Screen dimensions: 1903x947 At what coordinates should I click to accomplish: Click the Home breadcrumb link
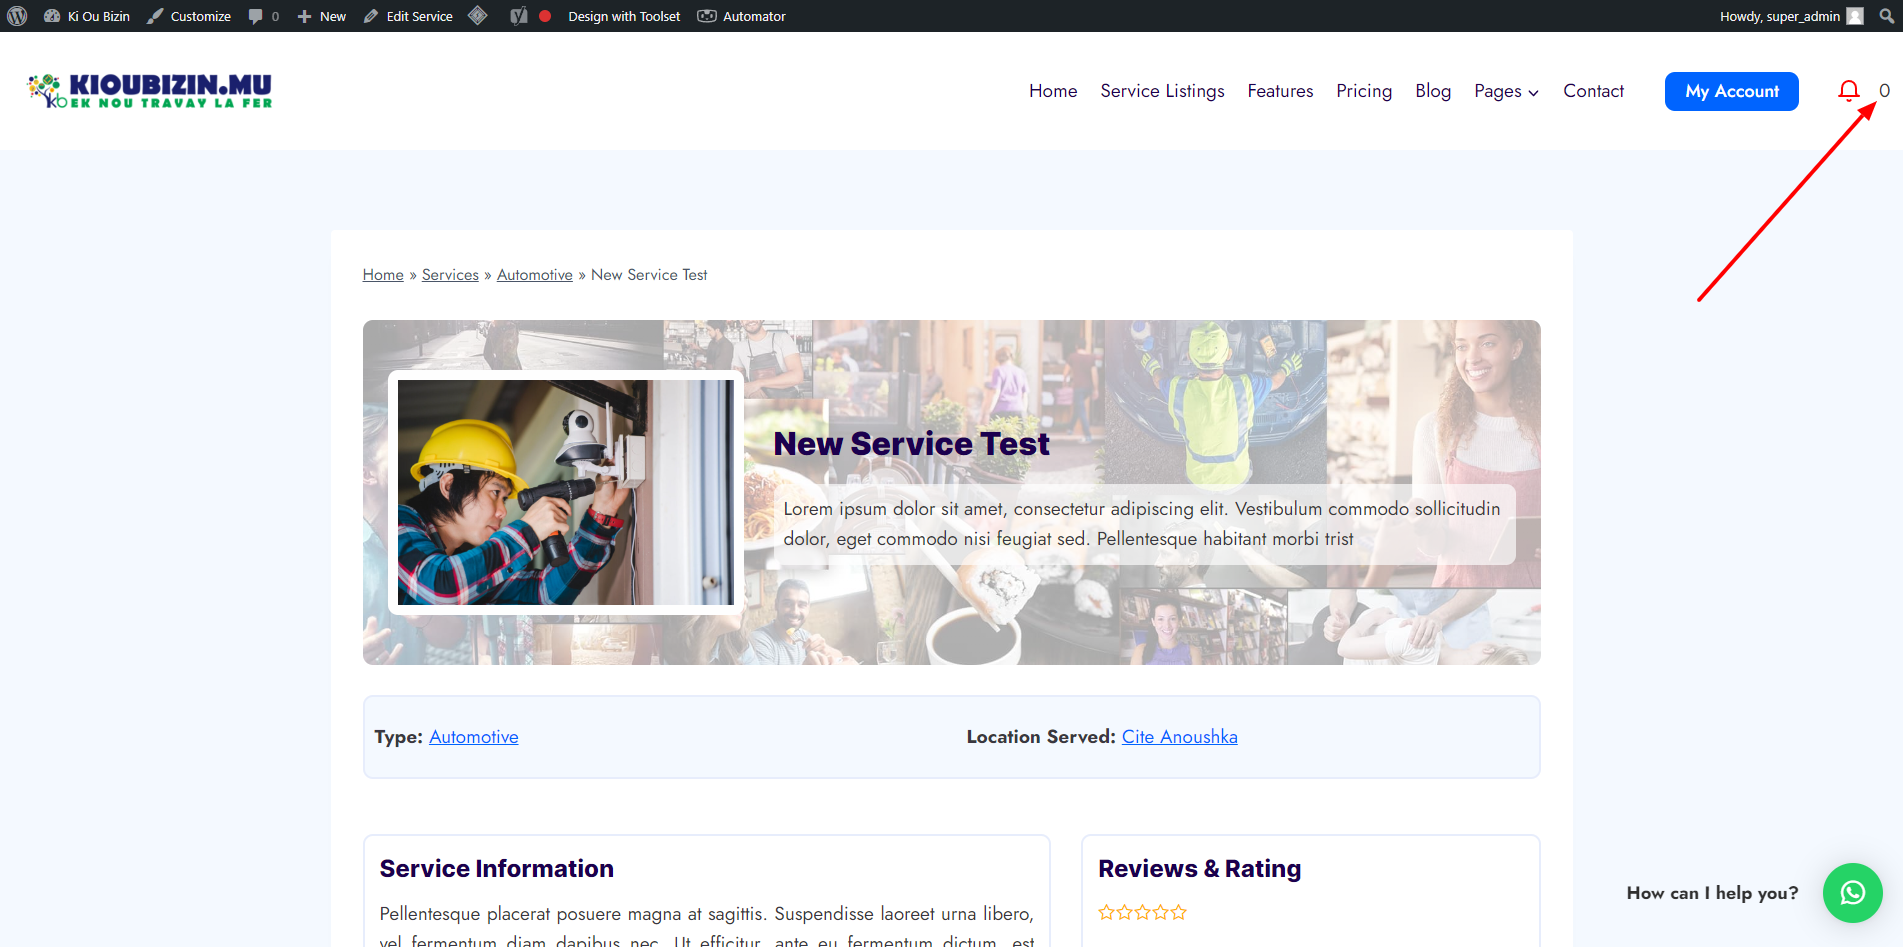383,275
